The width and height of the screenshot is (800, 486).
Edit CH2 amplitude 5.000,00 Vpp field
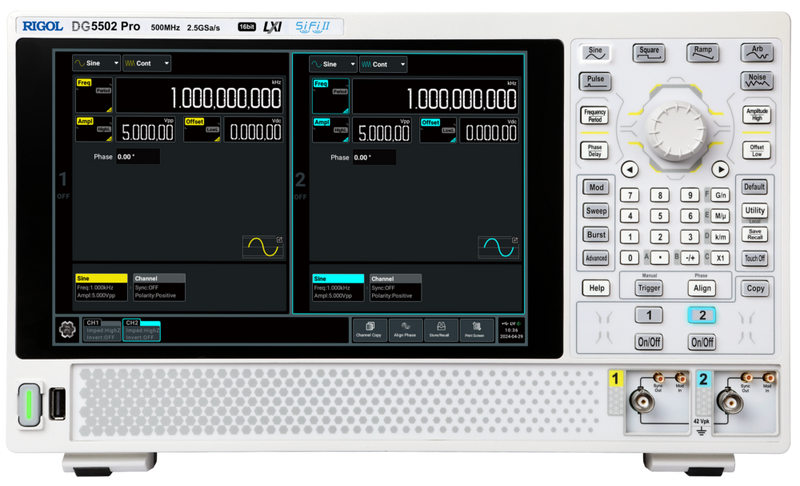(x=382, y=131)
